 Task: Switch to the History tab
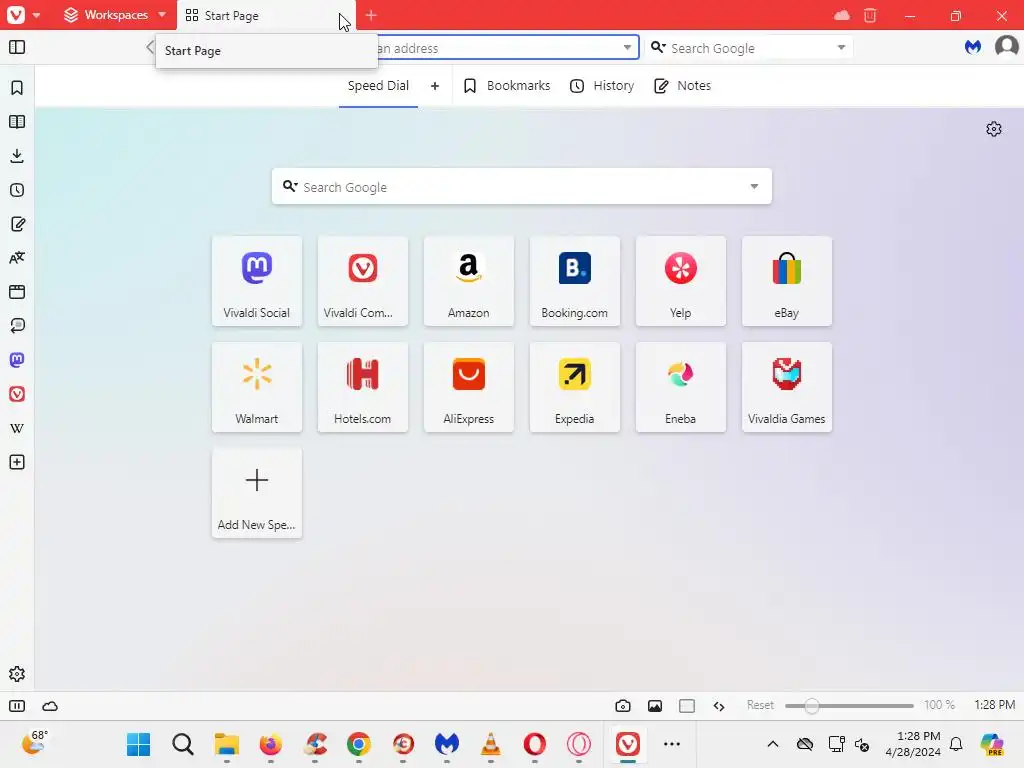click(x=601, y=86)
